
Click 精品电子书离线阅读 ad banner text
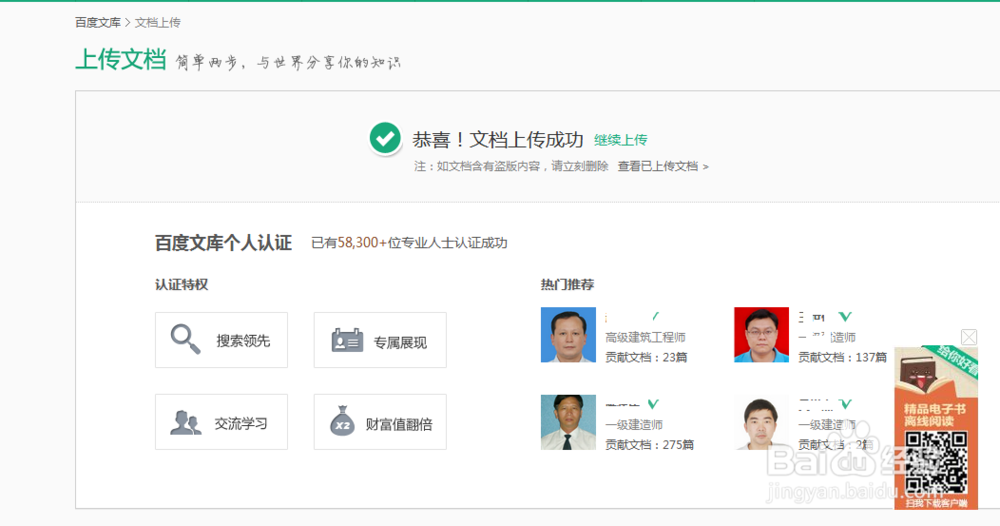[x=935, y=415]
